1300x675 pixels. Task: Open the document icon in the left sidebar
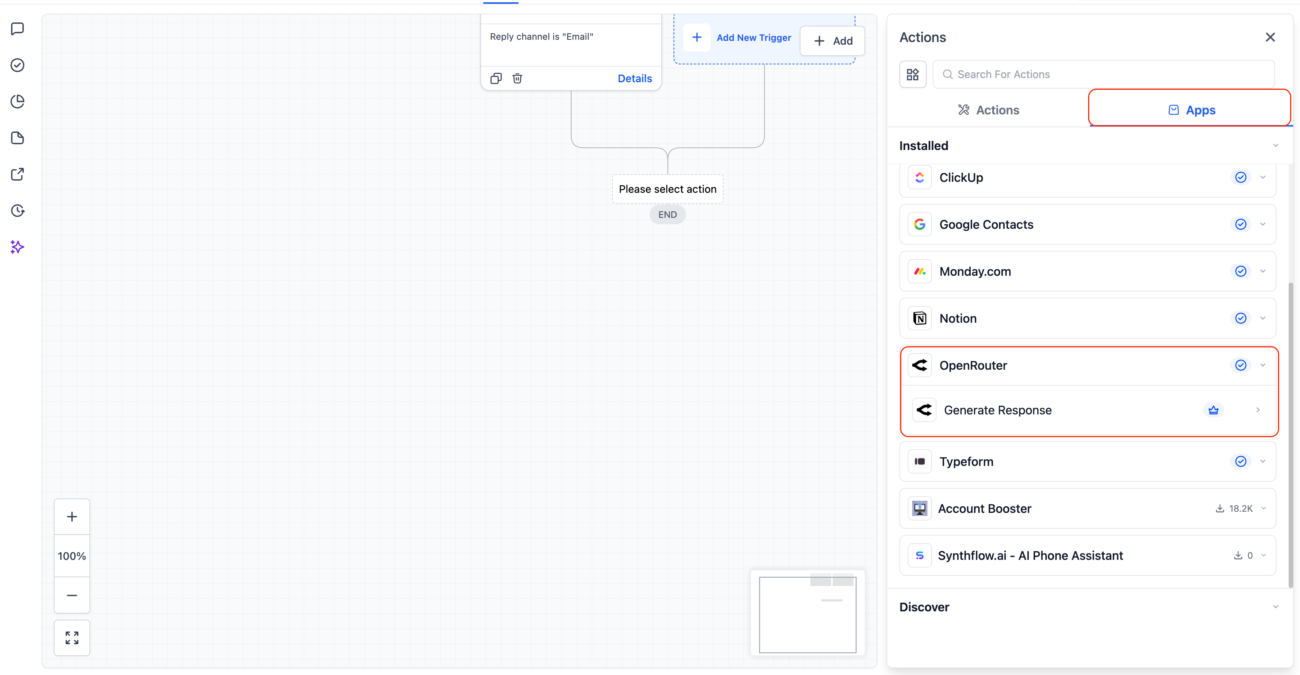click(16, 137)
